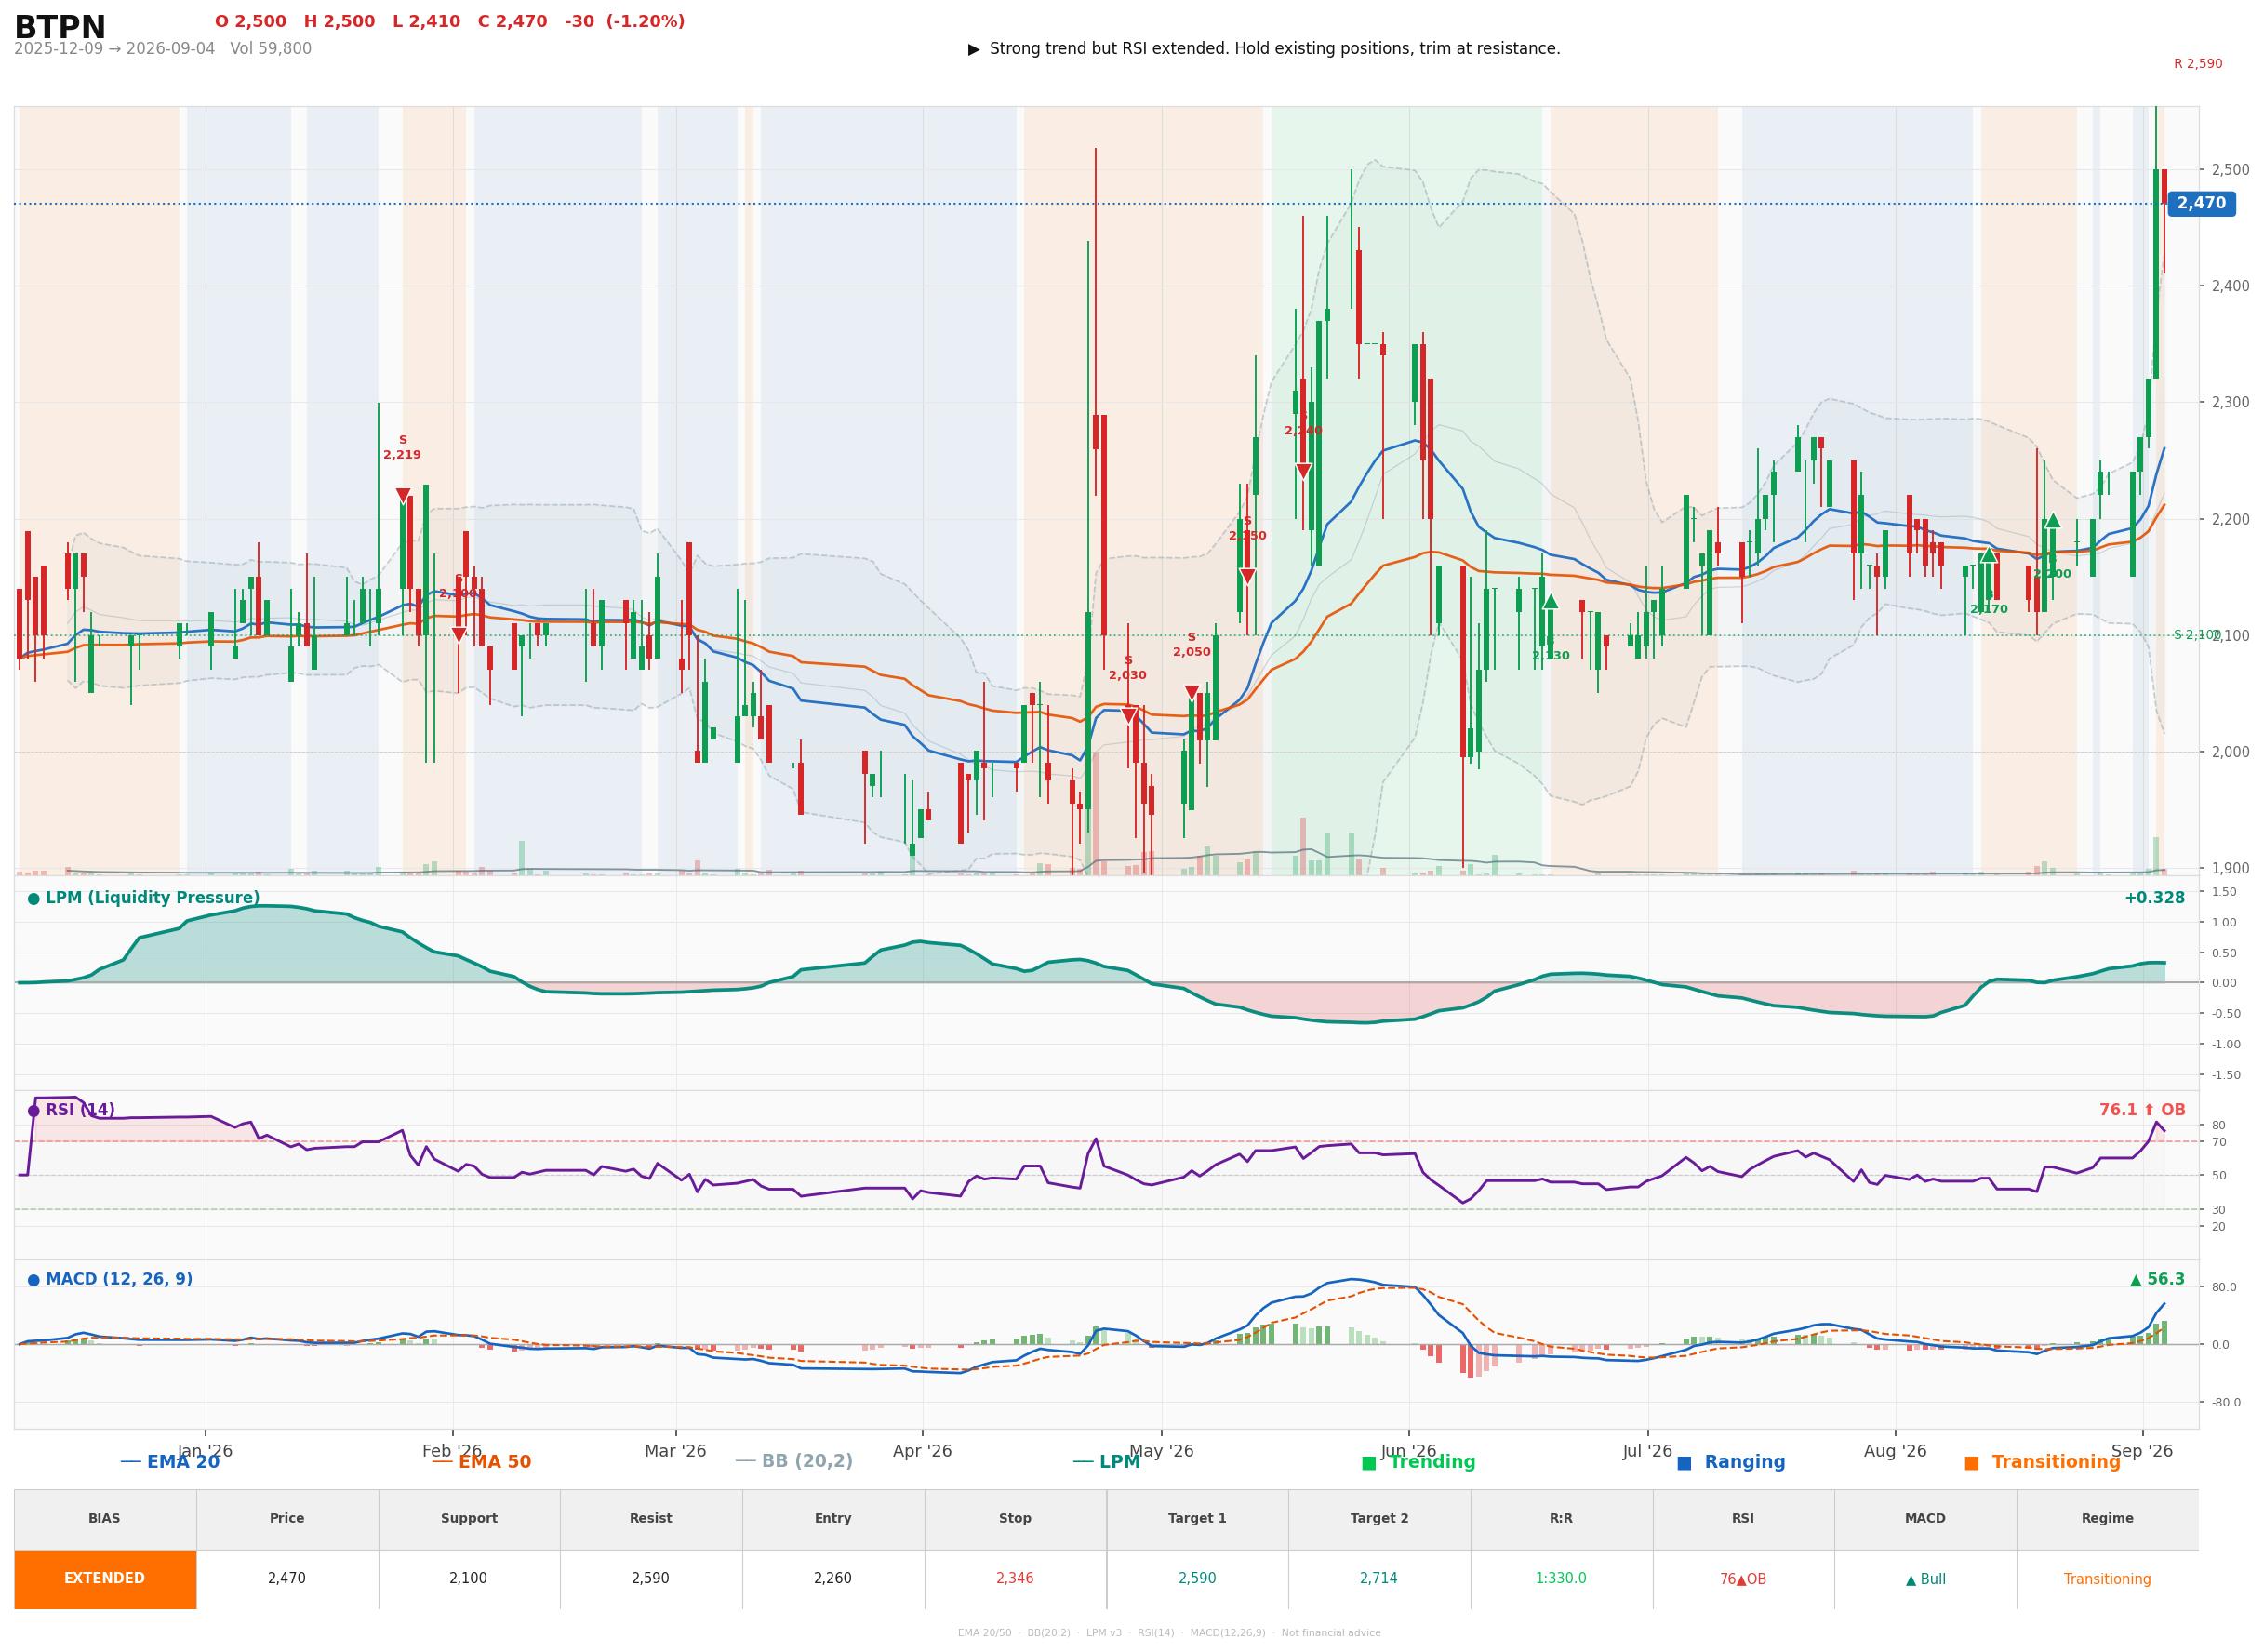Click the Regime column header

tap(2107, 1518)
